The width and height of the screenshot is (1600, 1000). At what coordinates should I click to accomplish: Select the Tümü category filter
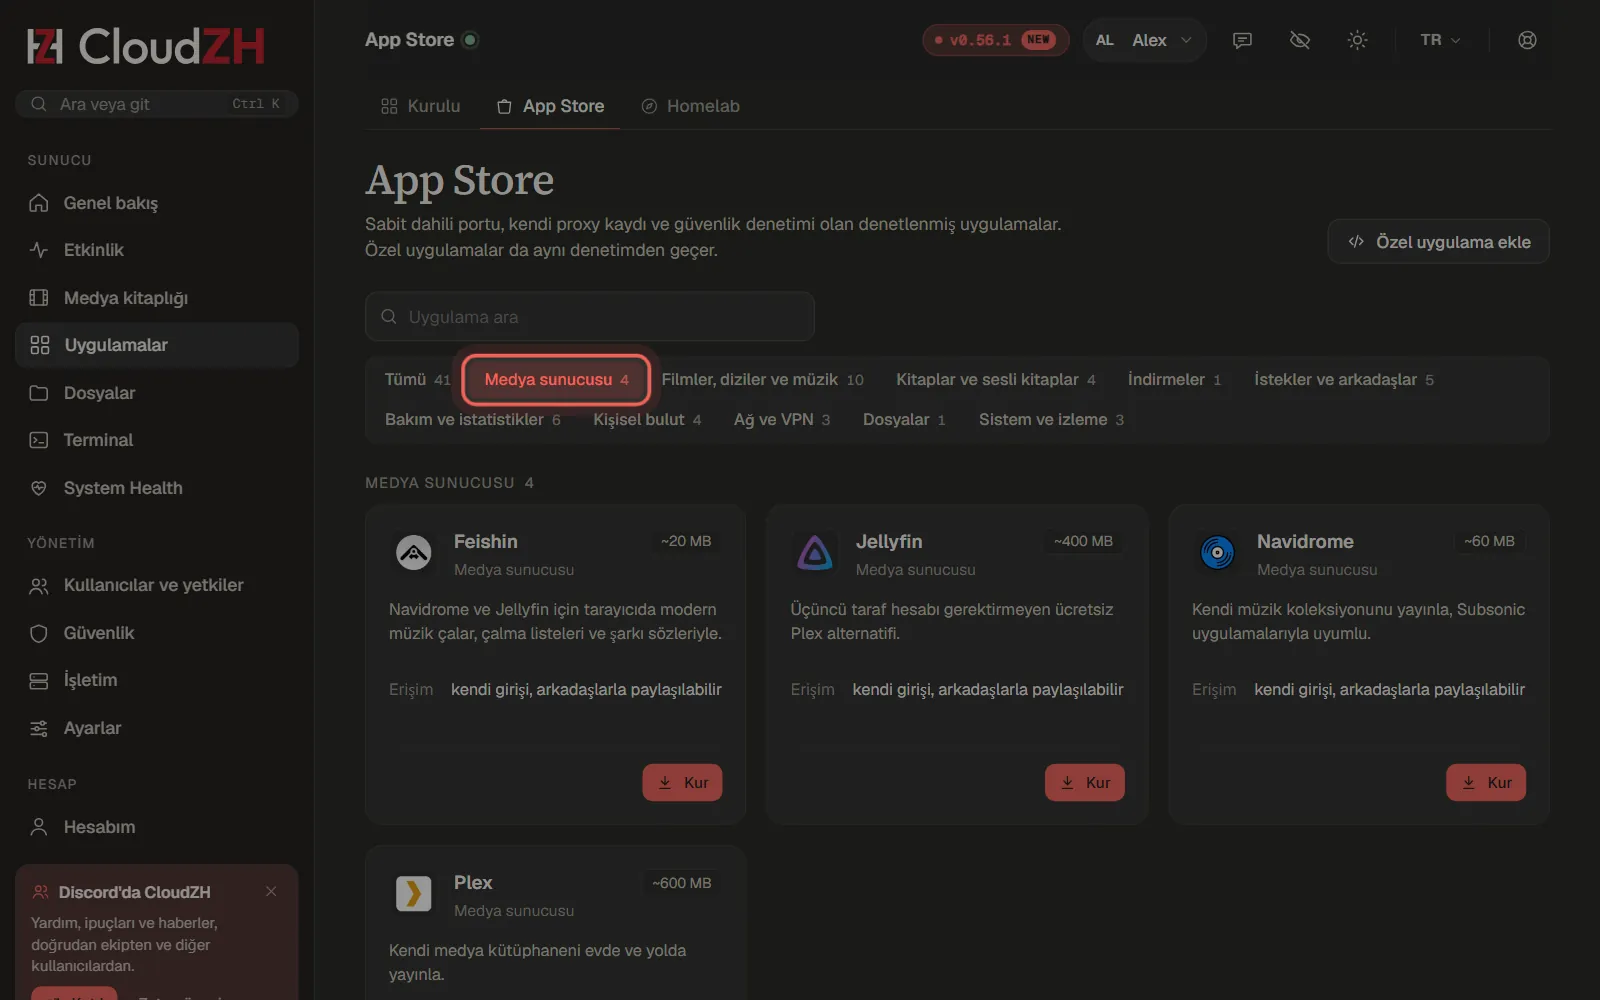pyautogui.click(x=417, y=380)
